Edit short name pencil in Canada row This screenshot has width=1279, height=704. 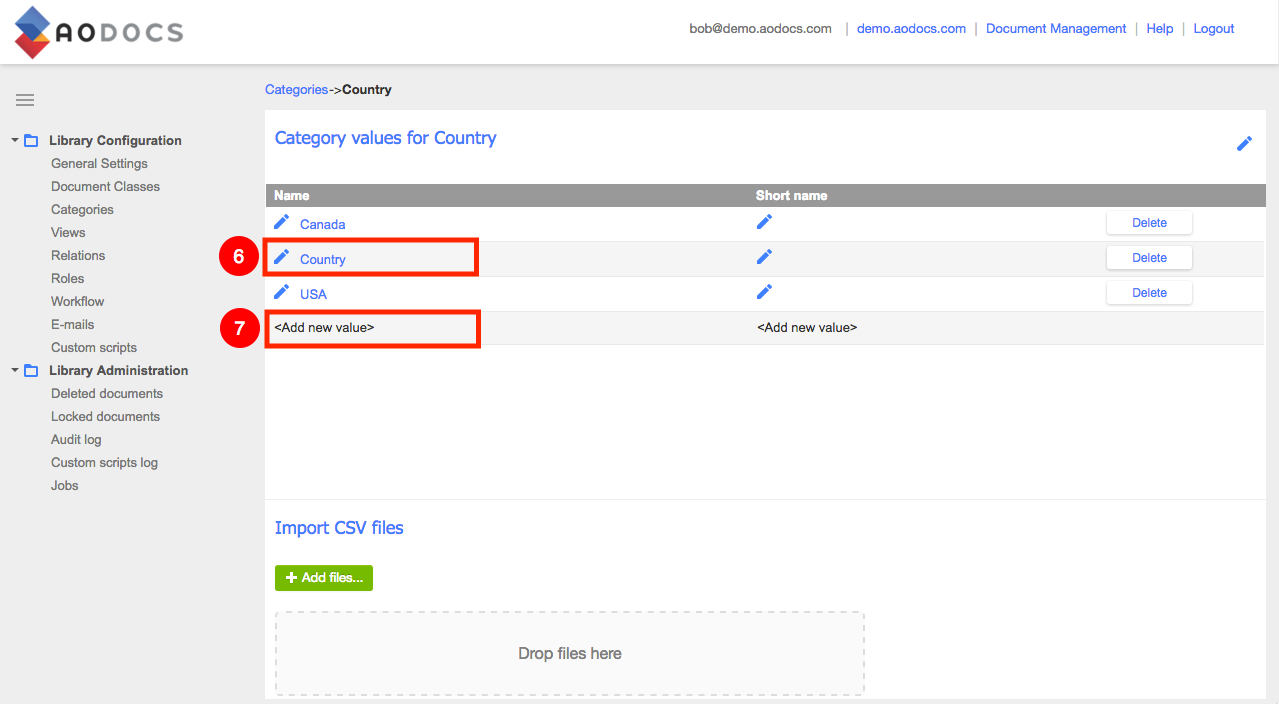[765, 222]
